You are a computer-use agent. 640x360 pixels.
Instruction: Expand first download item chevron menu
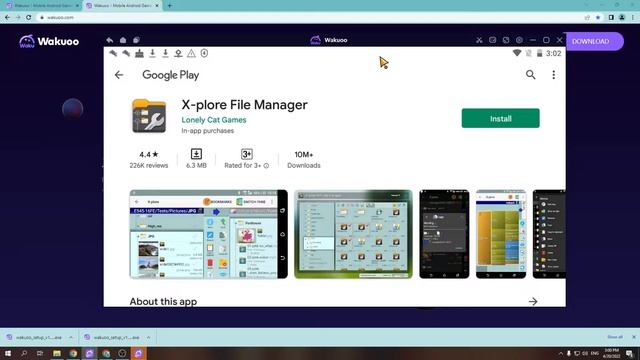click(71, 338)
